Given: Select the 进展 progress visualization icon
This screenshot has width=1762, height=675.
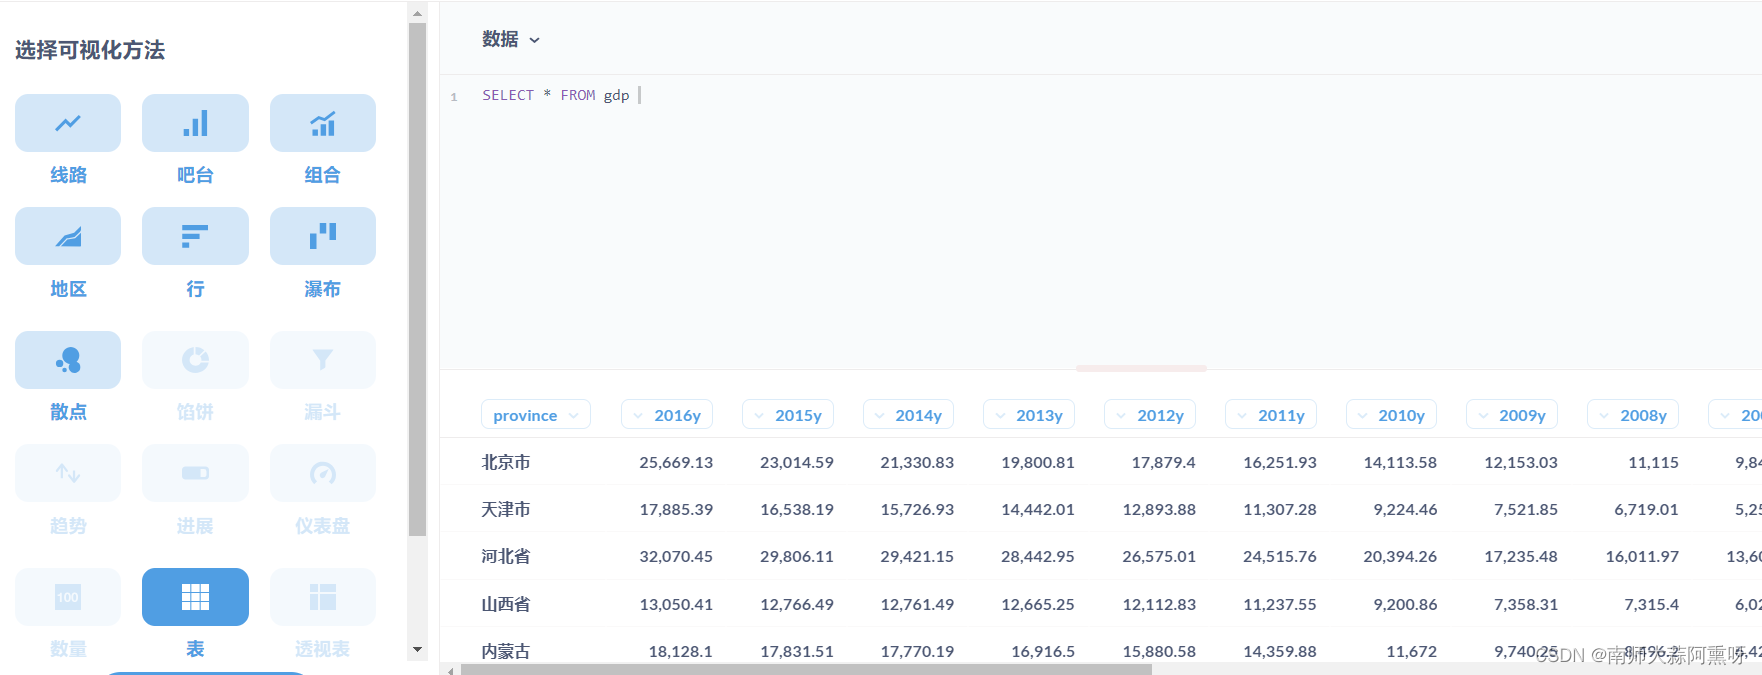Looking at the screenshot, I should pos(195,473).
